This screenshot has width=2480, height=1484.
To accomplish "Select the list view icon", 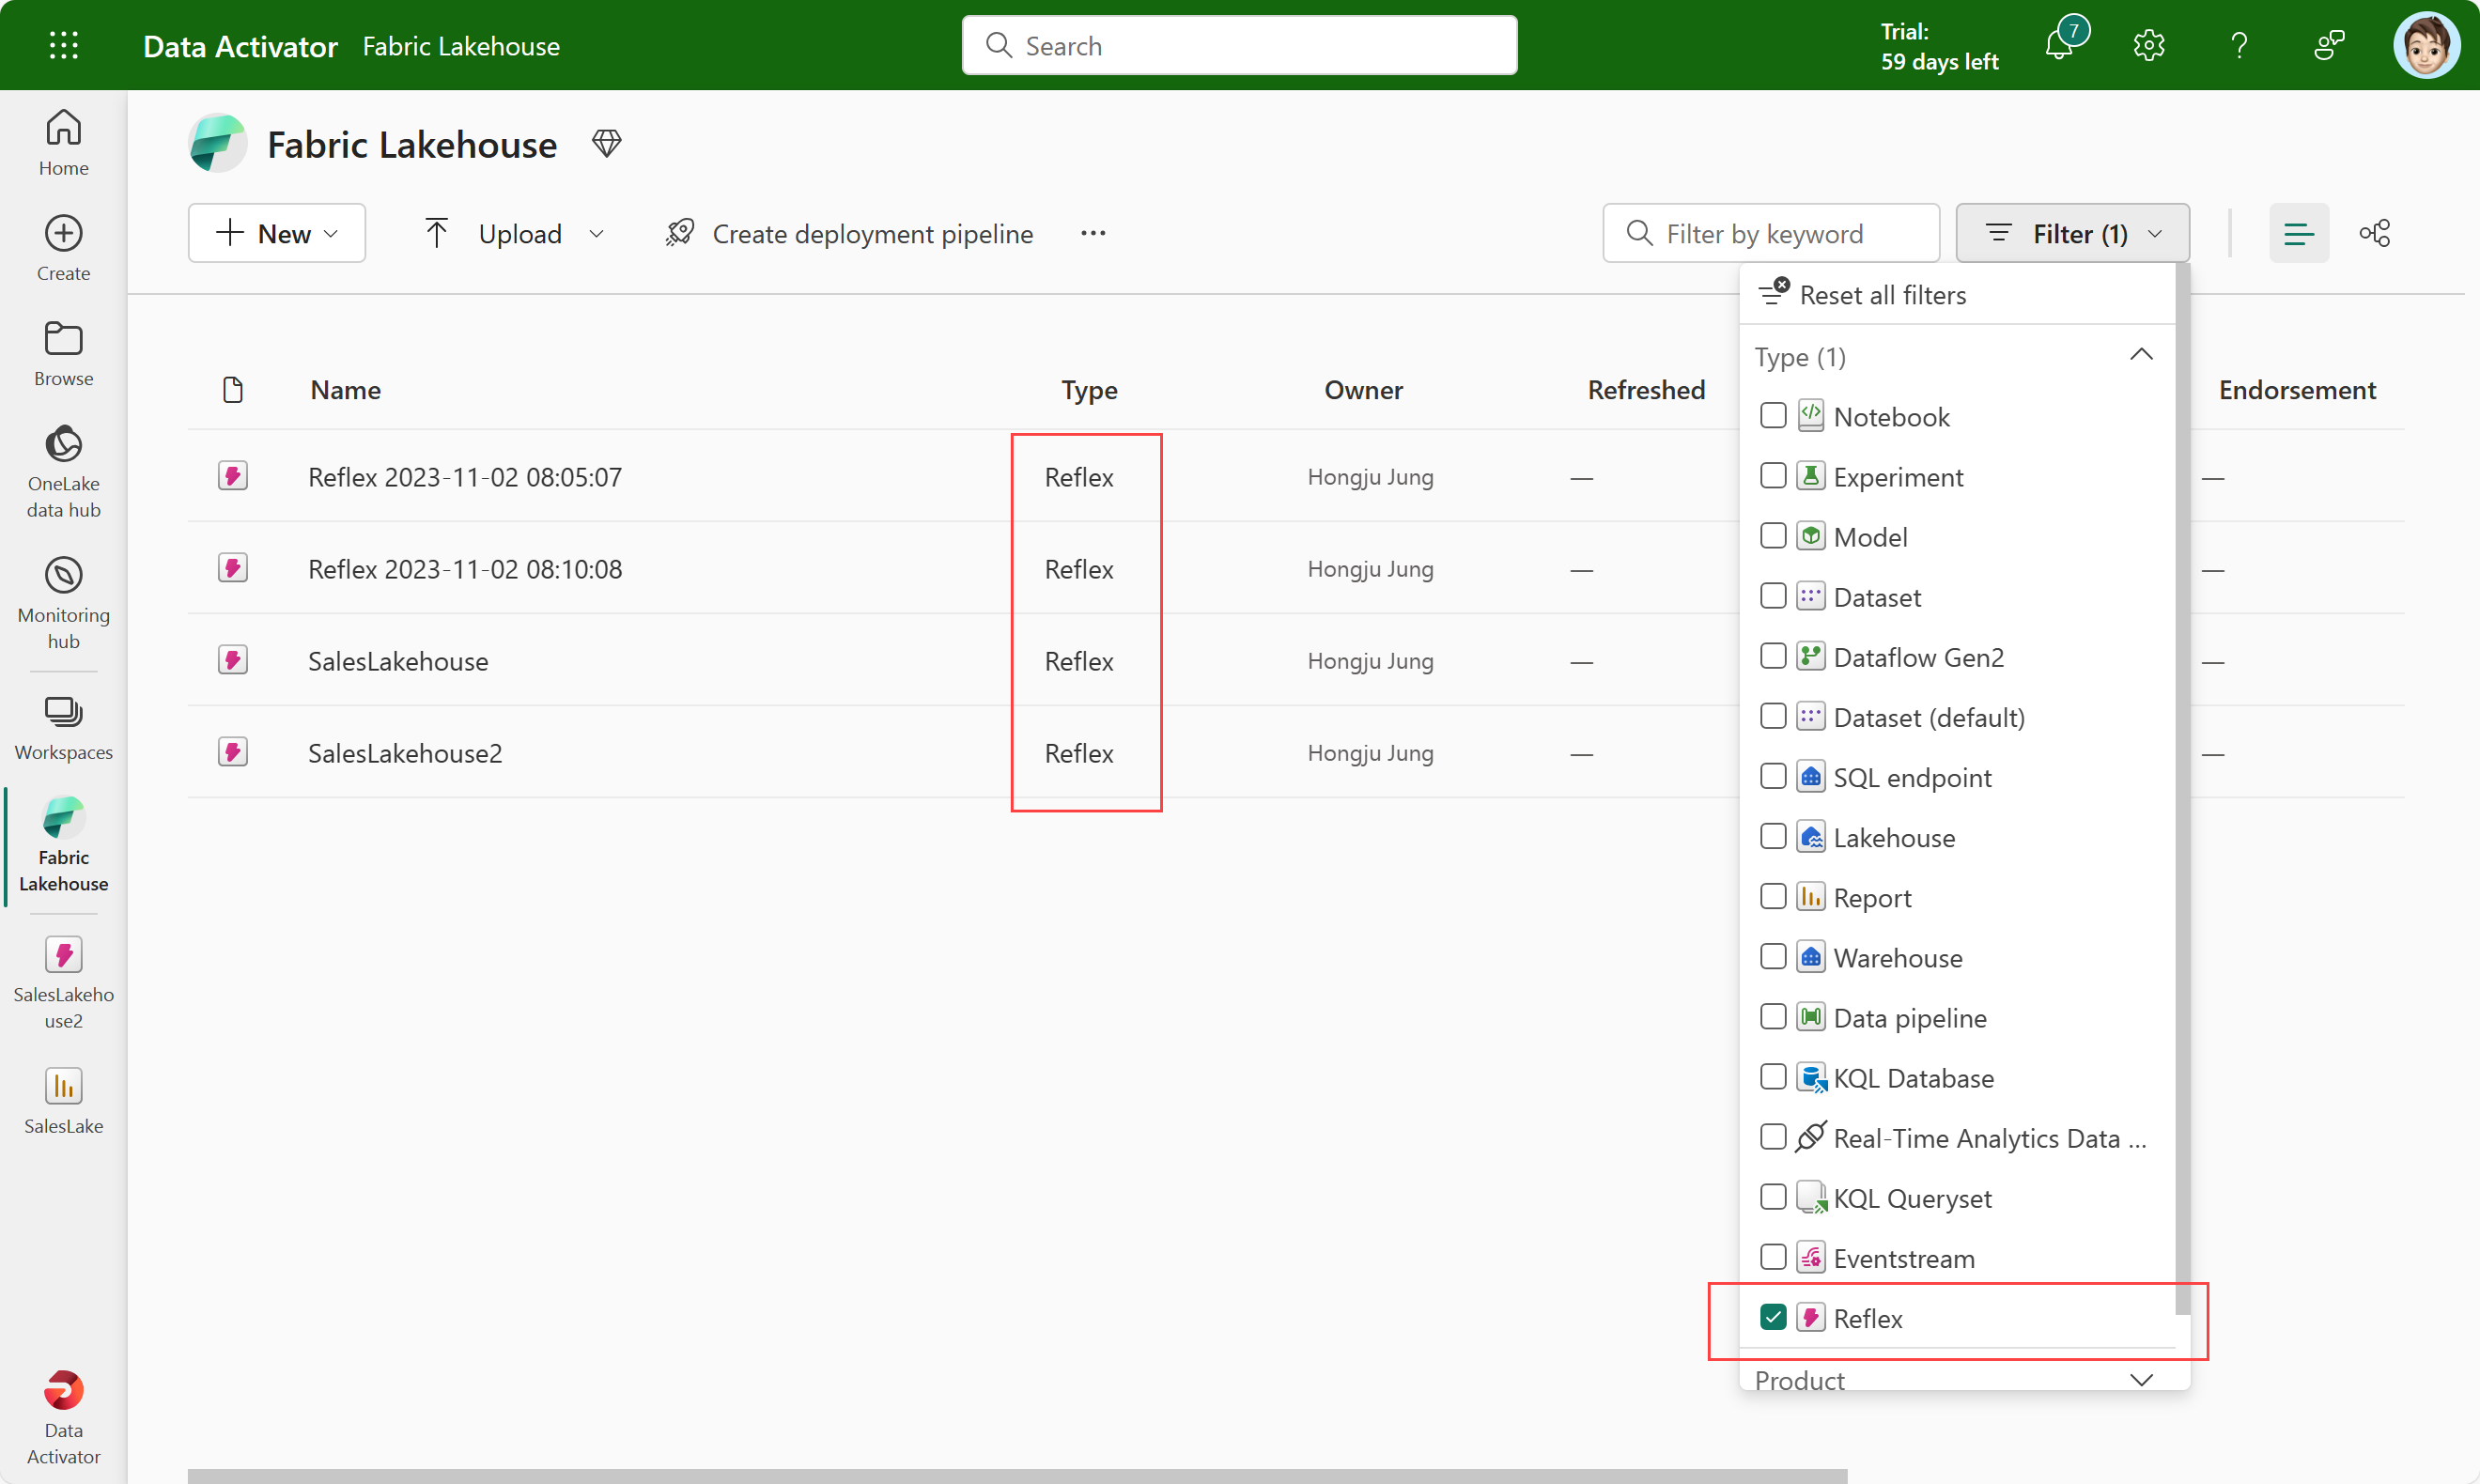I will click(x=2298, y=233).
